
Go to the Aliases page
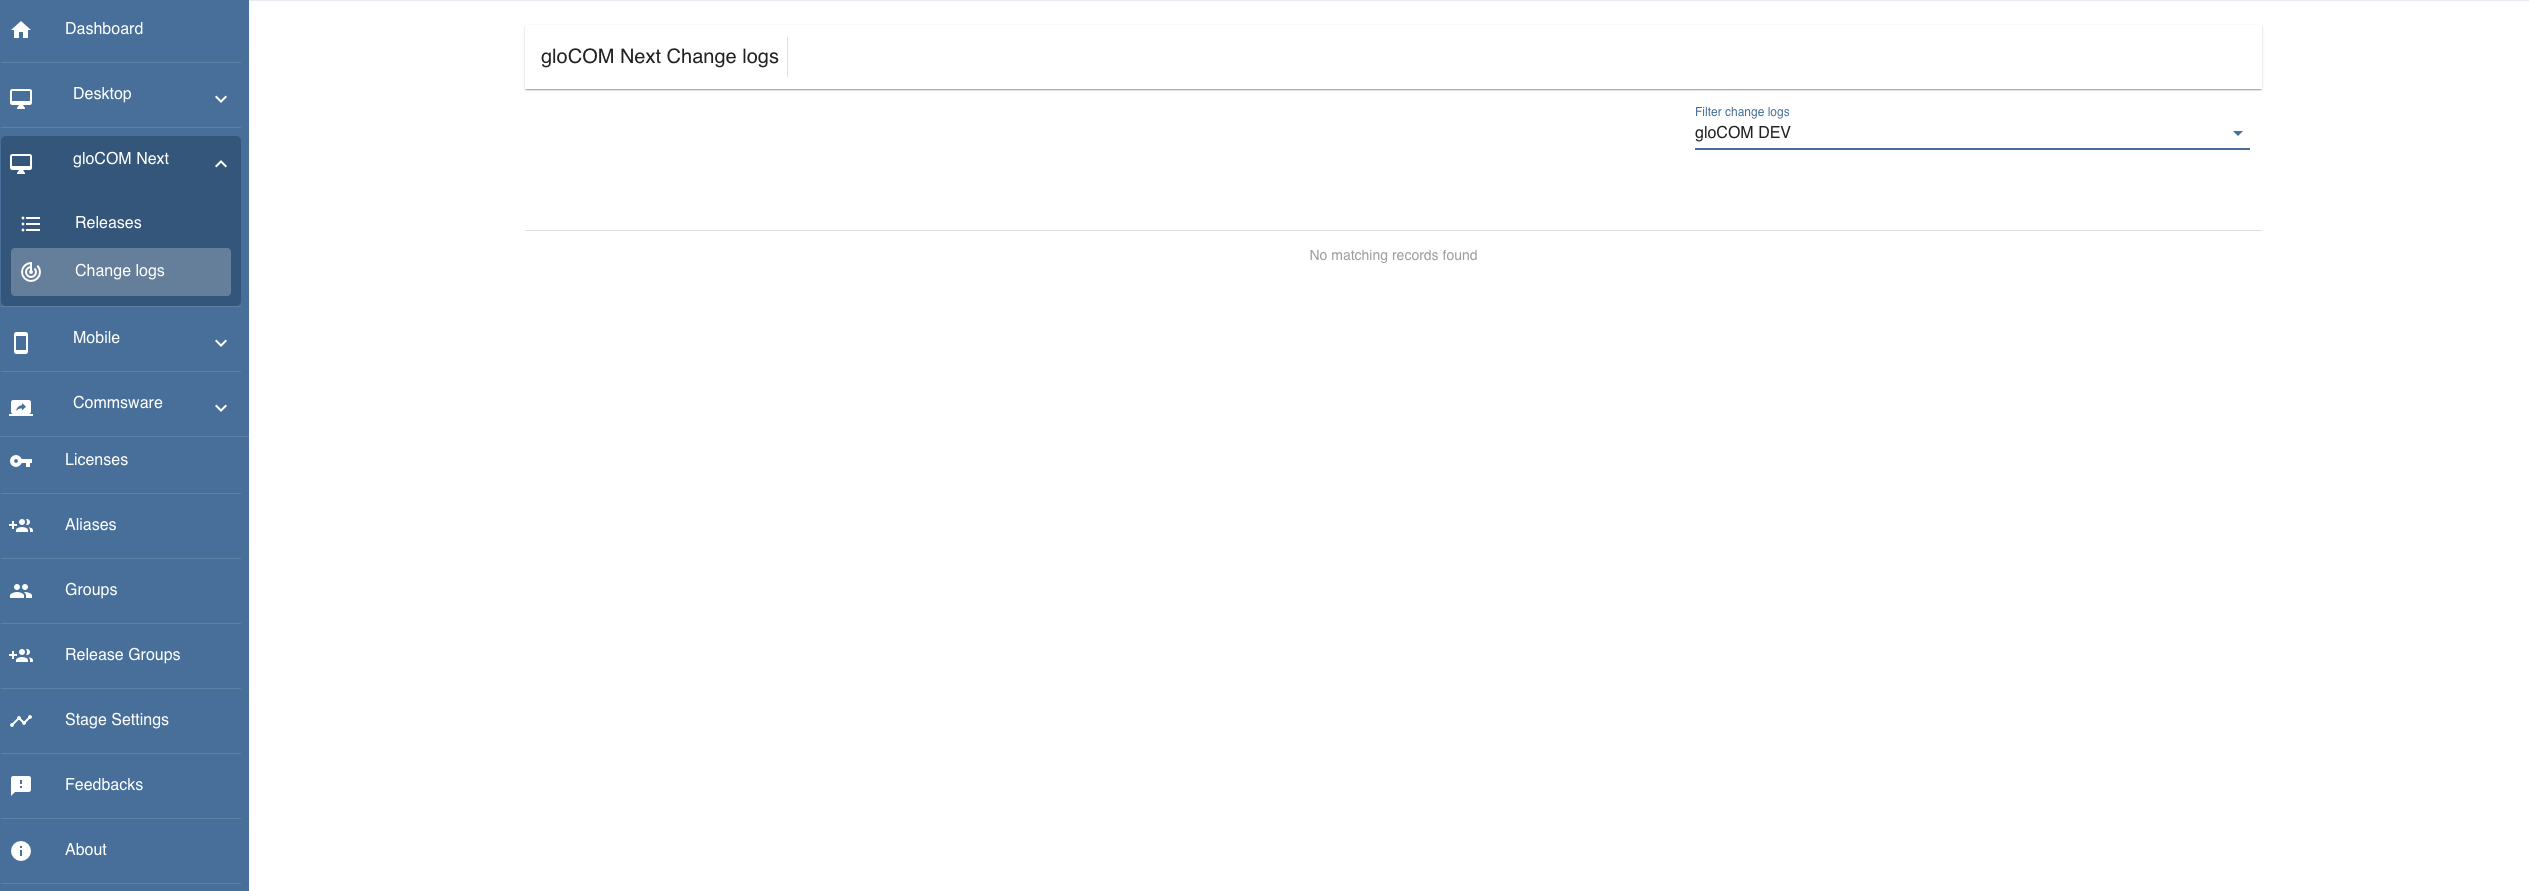(x=91, y=525)
